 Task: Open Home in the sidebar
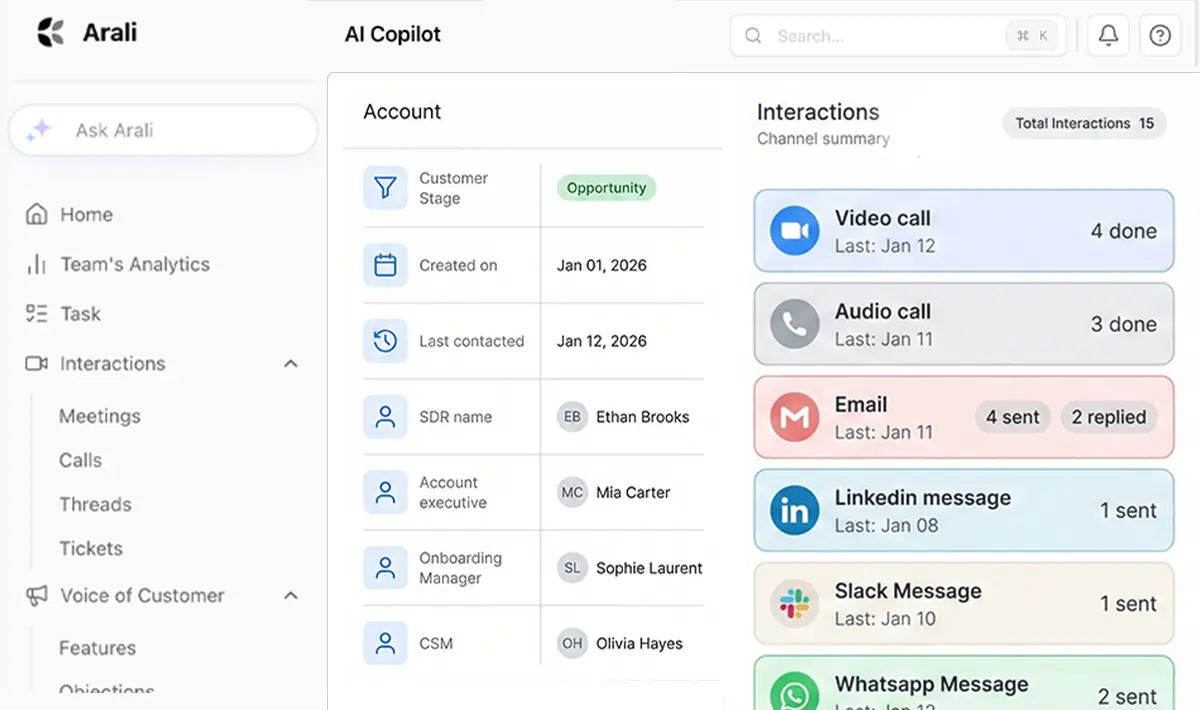click(x=86, y=215)
